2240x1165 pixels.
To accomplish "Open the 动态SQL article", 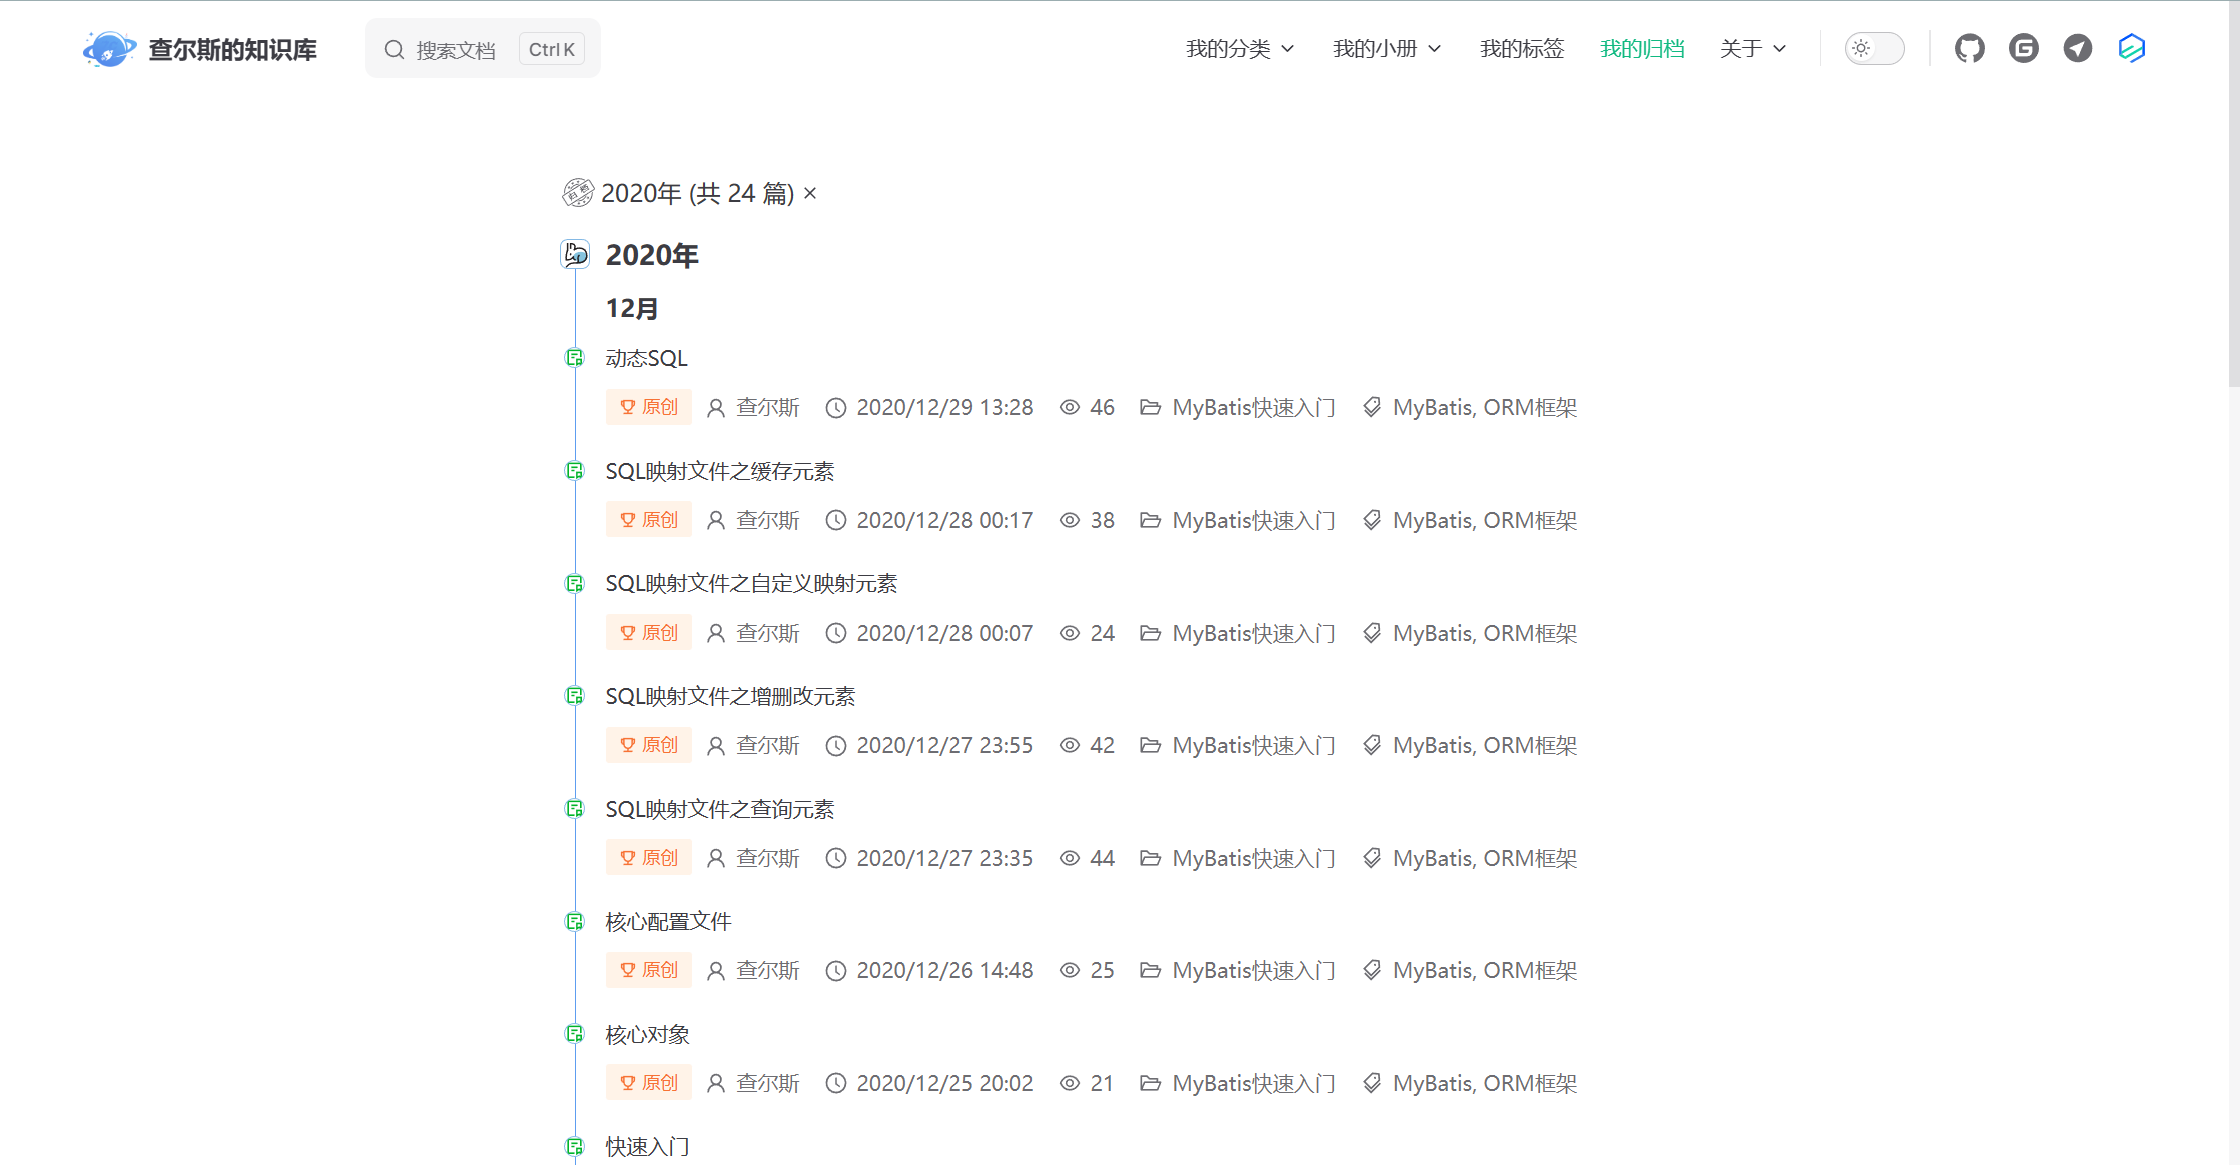I will click(646, 358).
